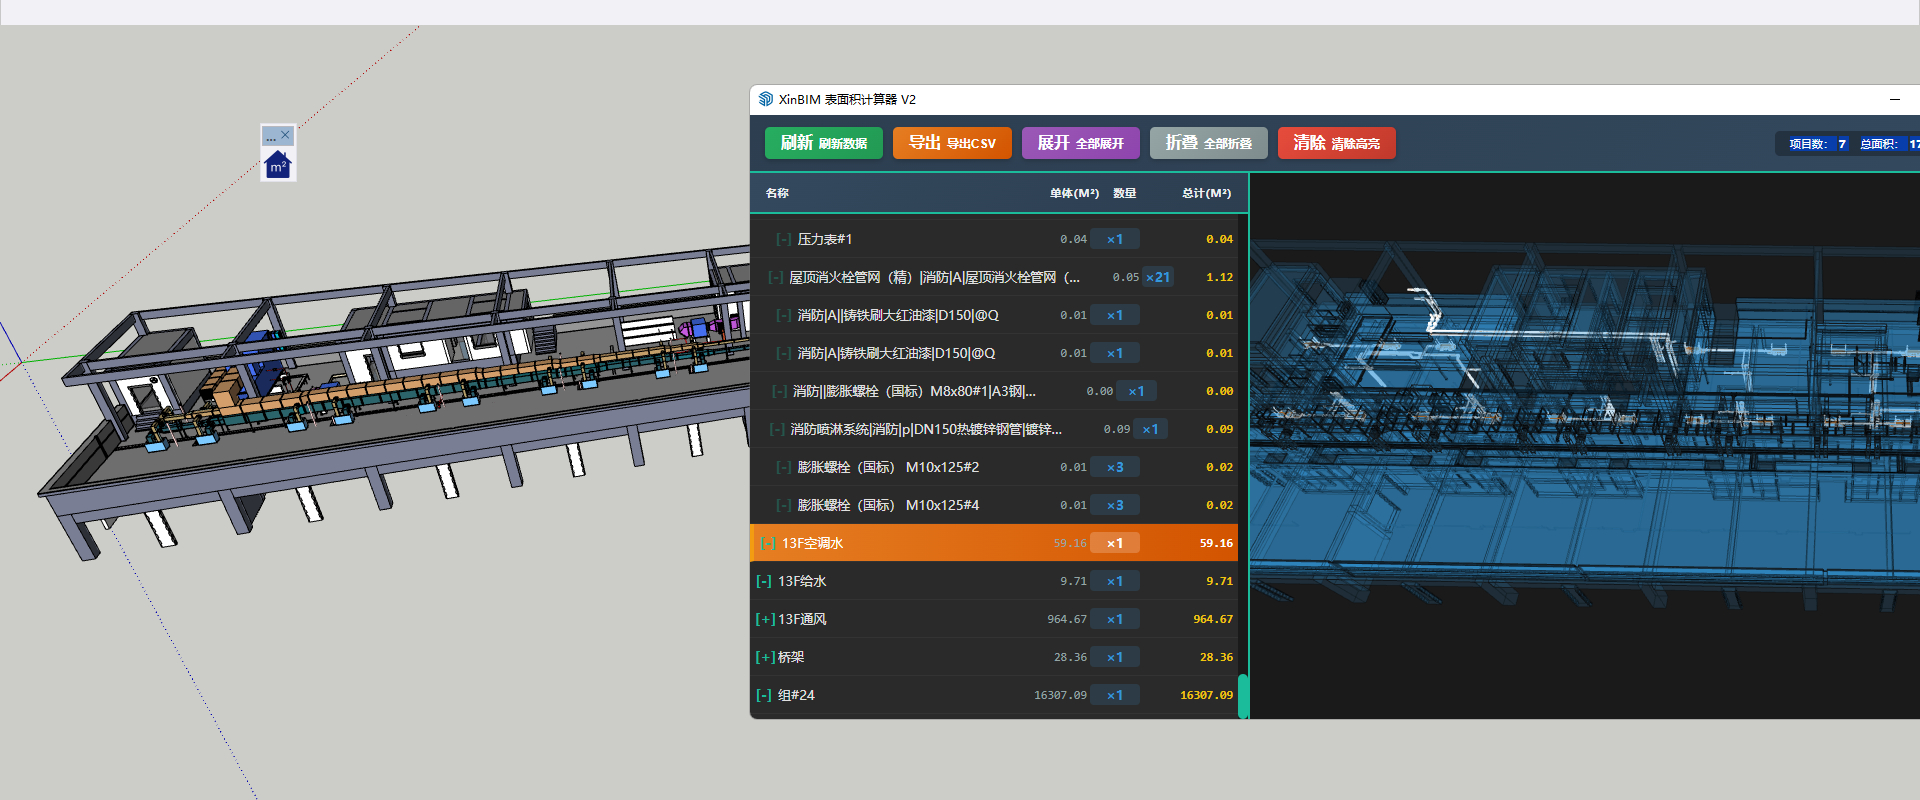Close the small floating toolbar
The height and width of the screenshot is (800, 1920).
(286, 135)
